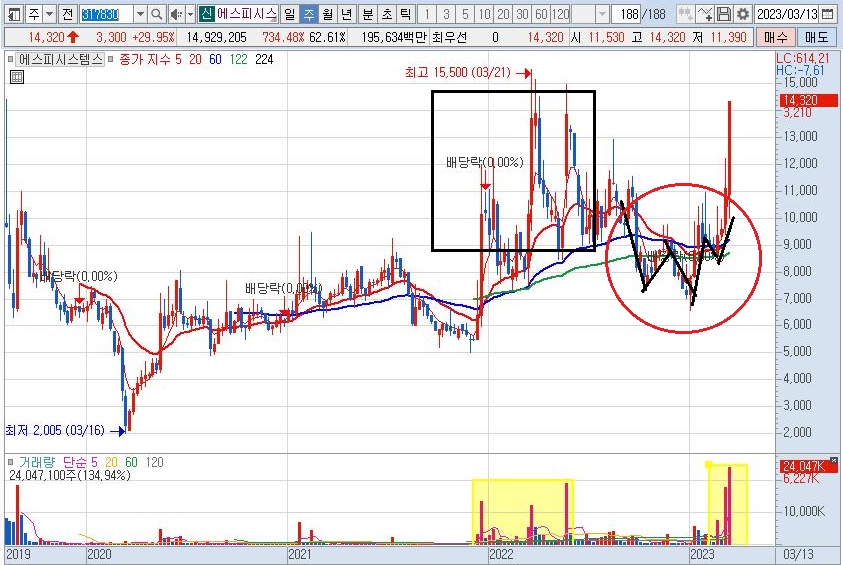Select the 120 interval button
Viewport: 843px width, 565px height.
pyautogui.click(x=560, y=14)
